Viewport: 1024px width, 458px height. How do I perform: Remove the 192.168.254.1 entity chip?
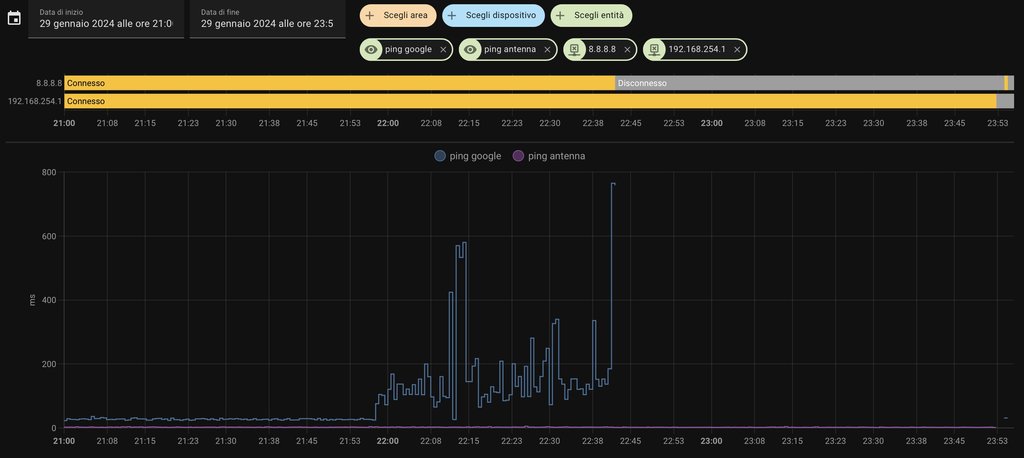737,49
